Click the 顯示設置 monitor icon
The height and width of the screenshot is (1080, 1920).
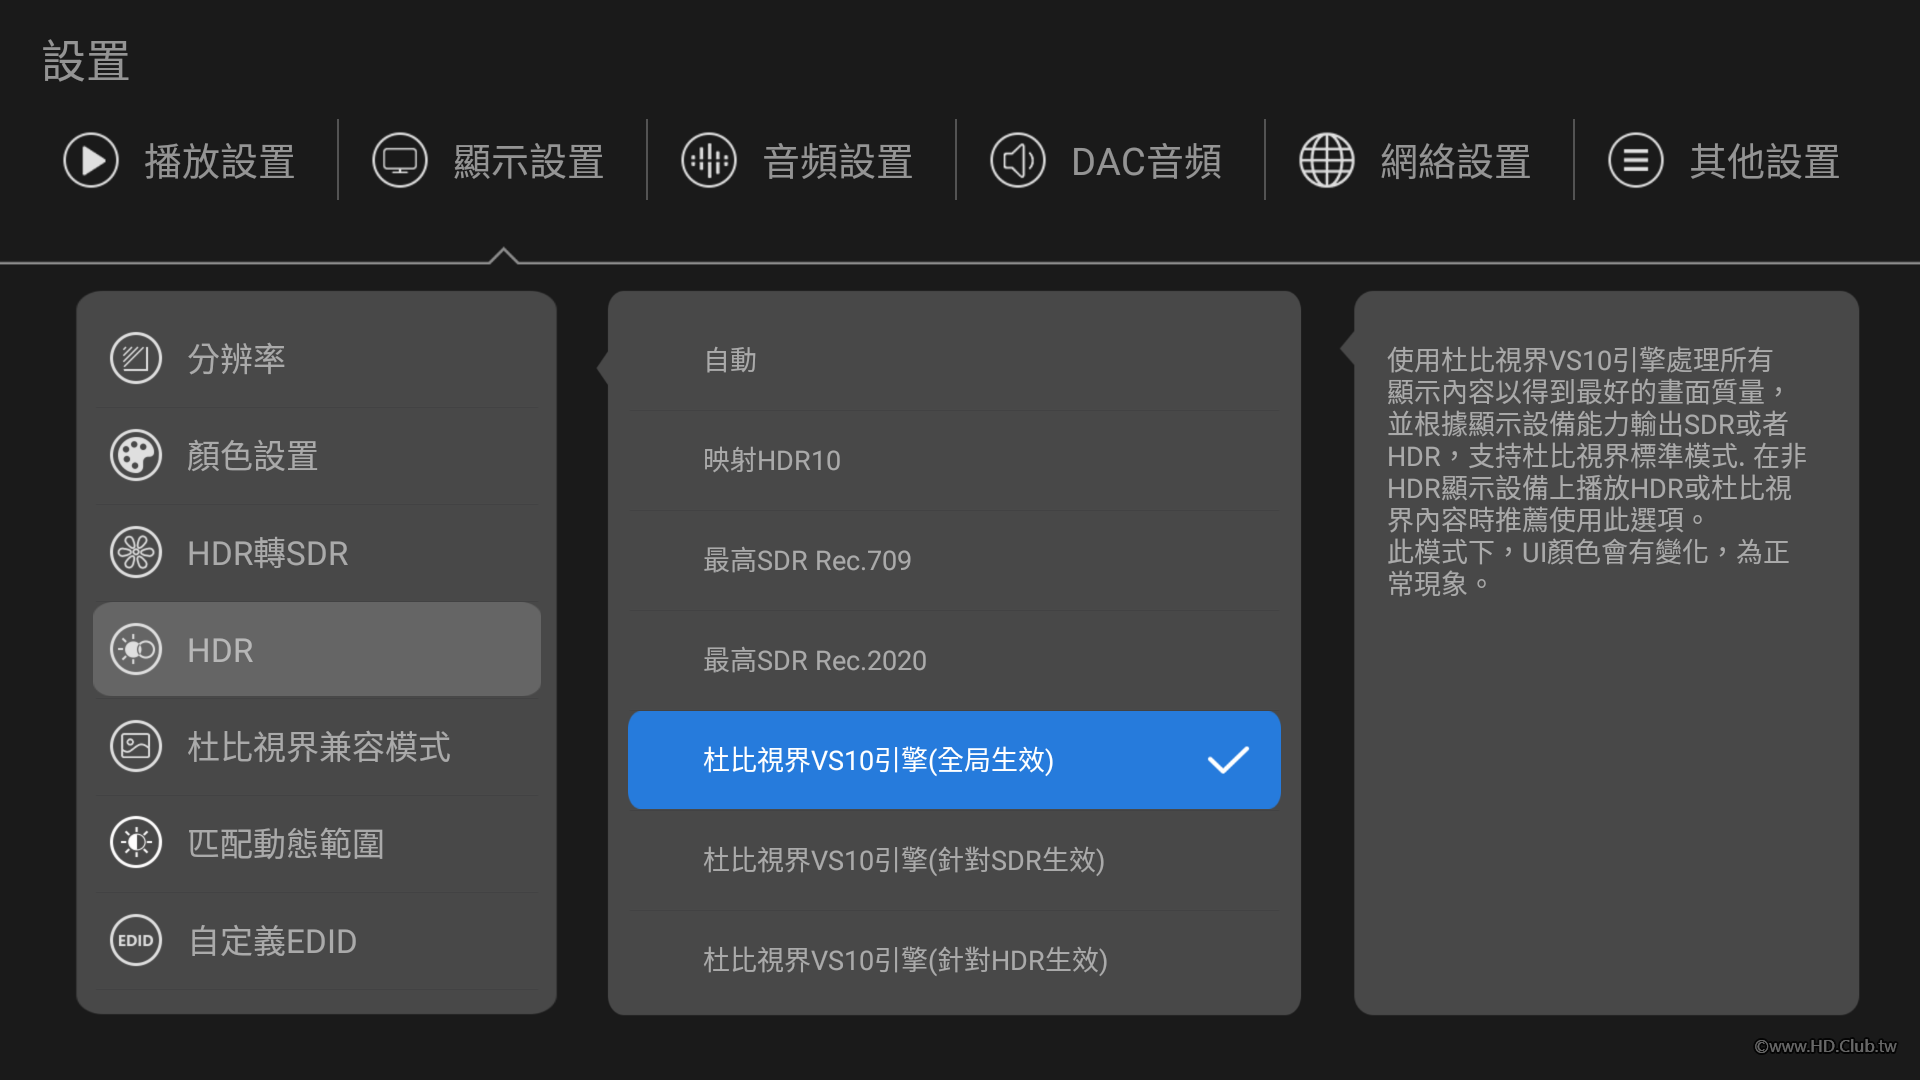click(400, 160)
